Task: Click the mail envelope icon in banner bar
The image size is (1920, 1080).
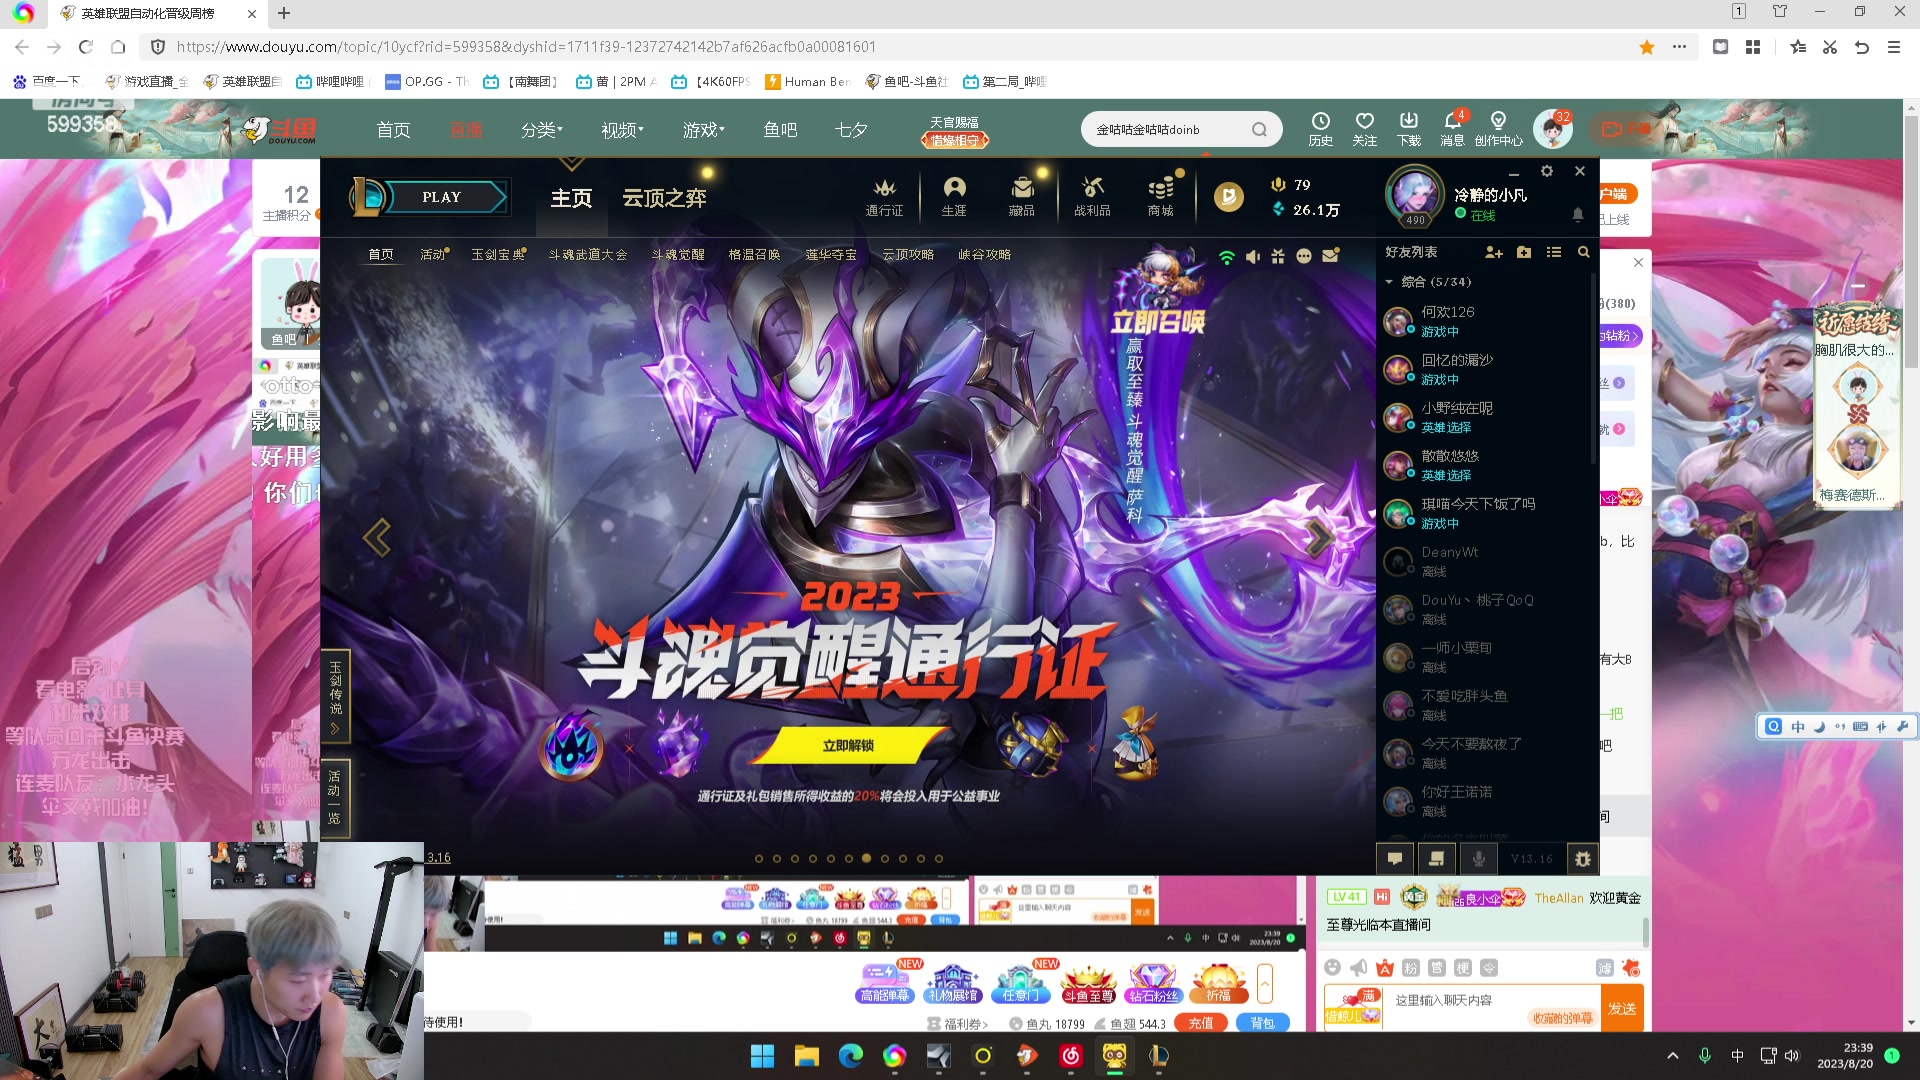Action: pos(1330,257)
